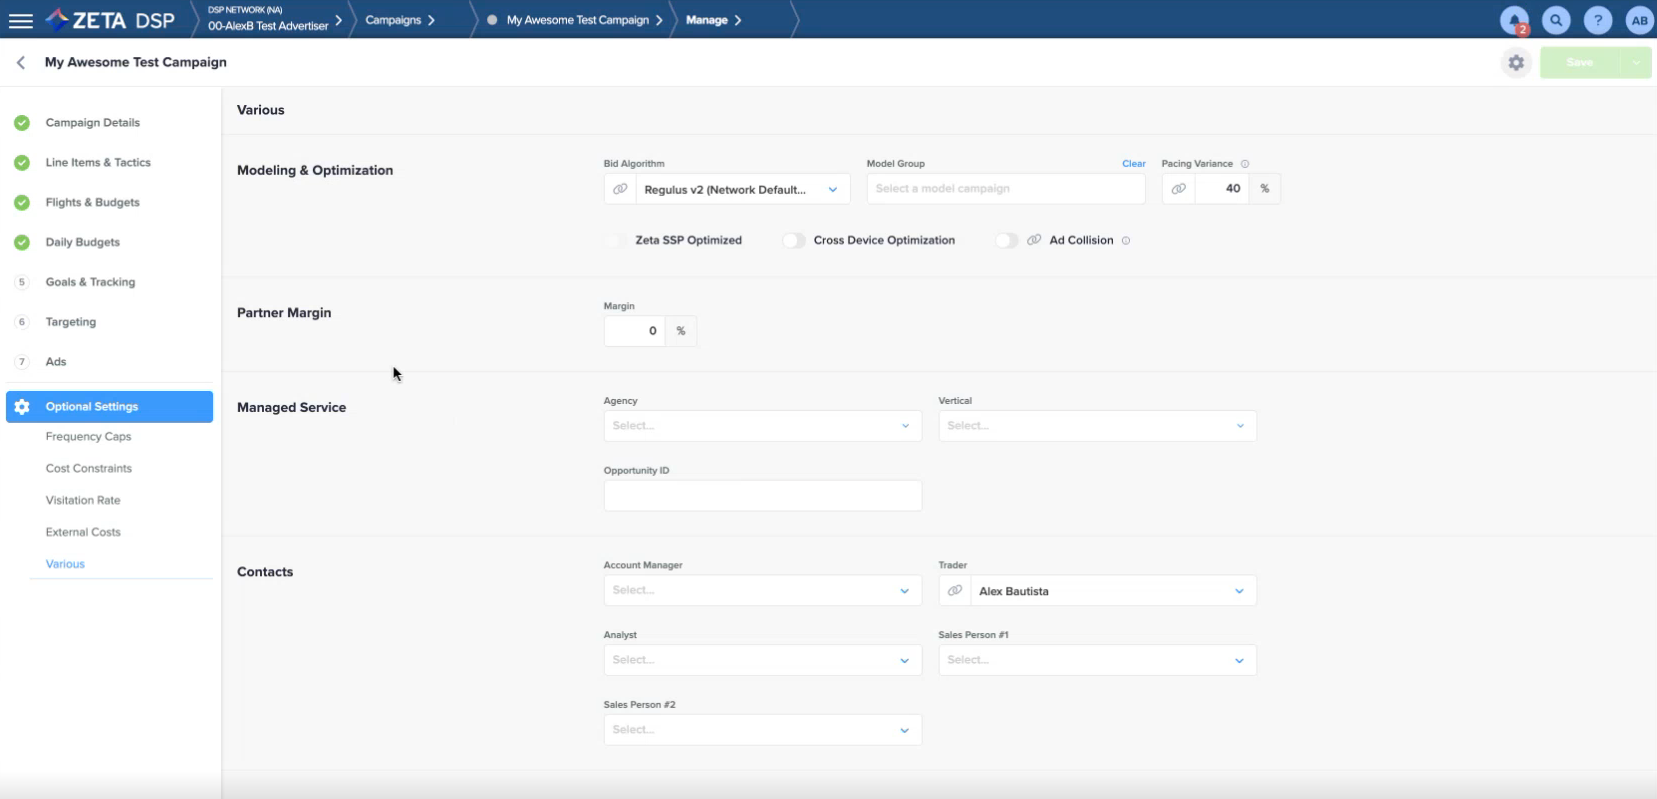Screen dimensions: 1657x799
Task: Turn on the Ad Collision toggle
Action: coord(1006,241)
